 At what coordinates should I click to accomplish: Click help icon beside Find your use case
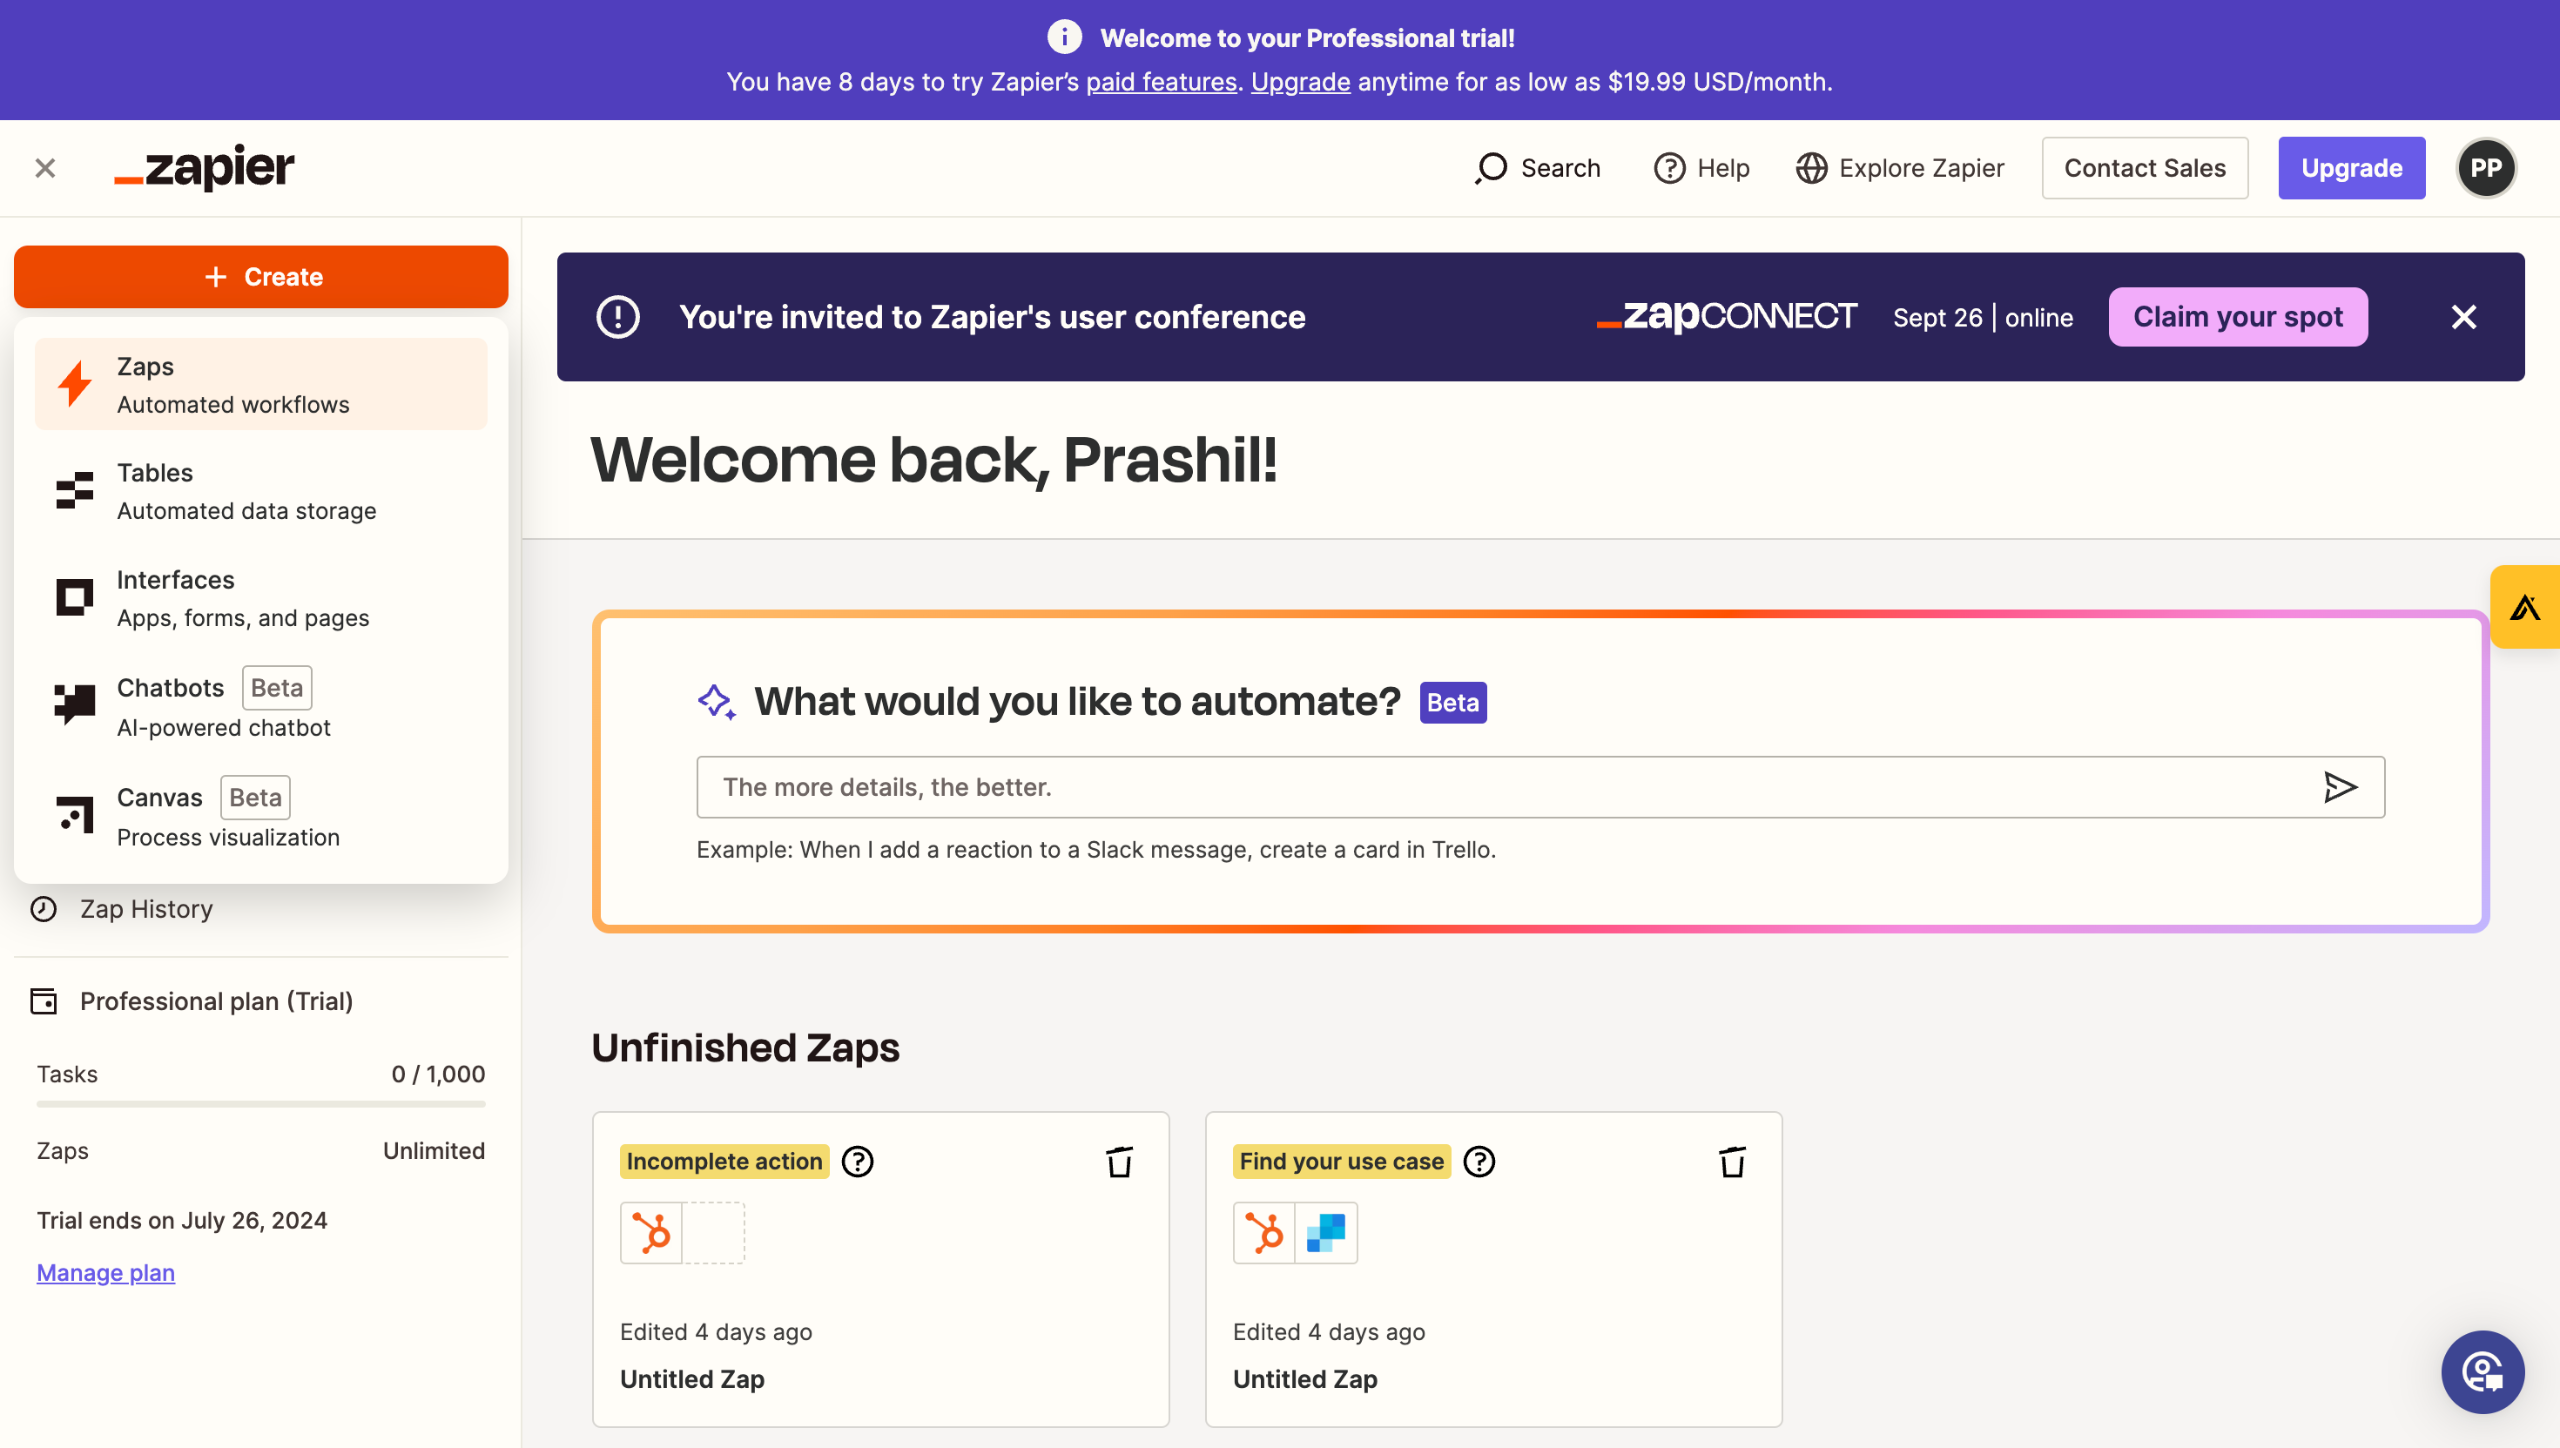click(x=1479, y=1162)
